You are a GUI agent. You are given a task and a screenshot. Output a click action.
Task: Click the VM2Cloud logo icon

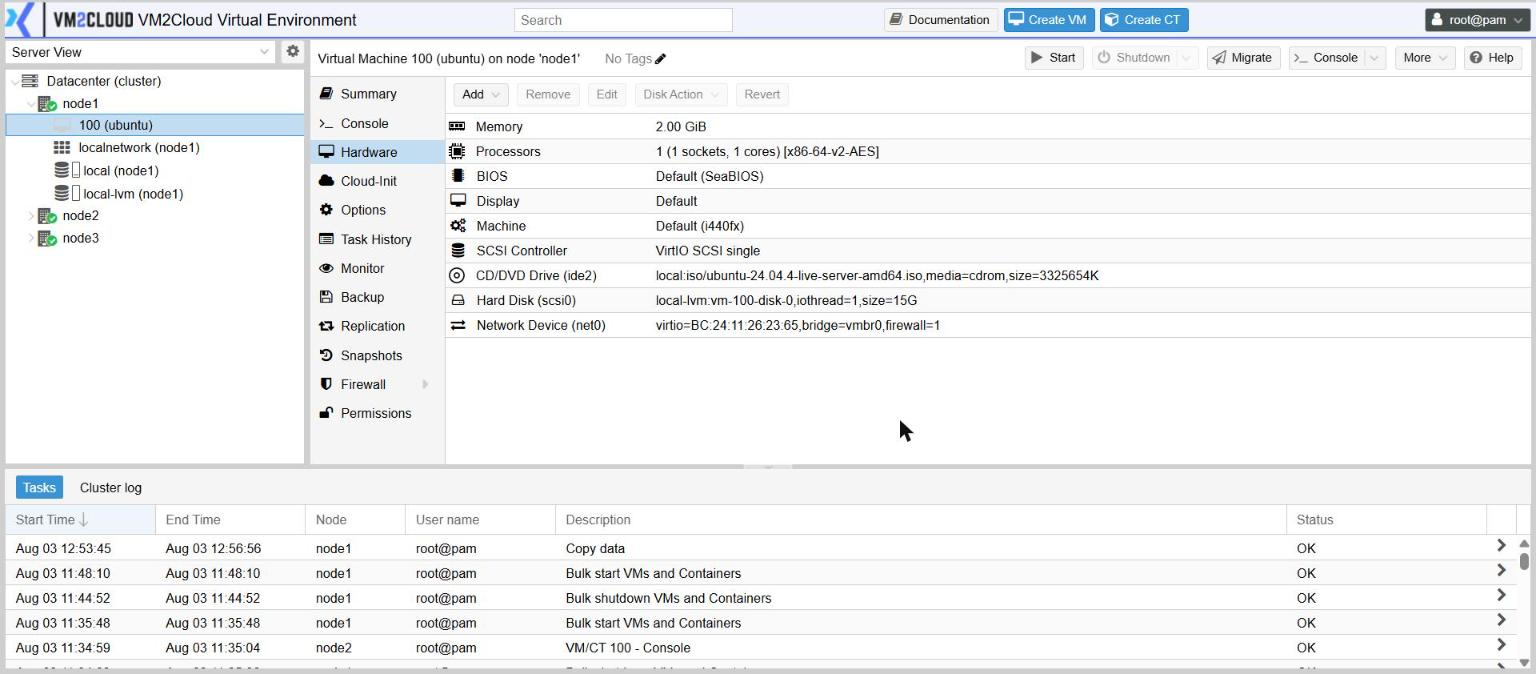20,19
